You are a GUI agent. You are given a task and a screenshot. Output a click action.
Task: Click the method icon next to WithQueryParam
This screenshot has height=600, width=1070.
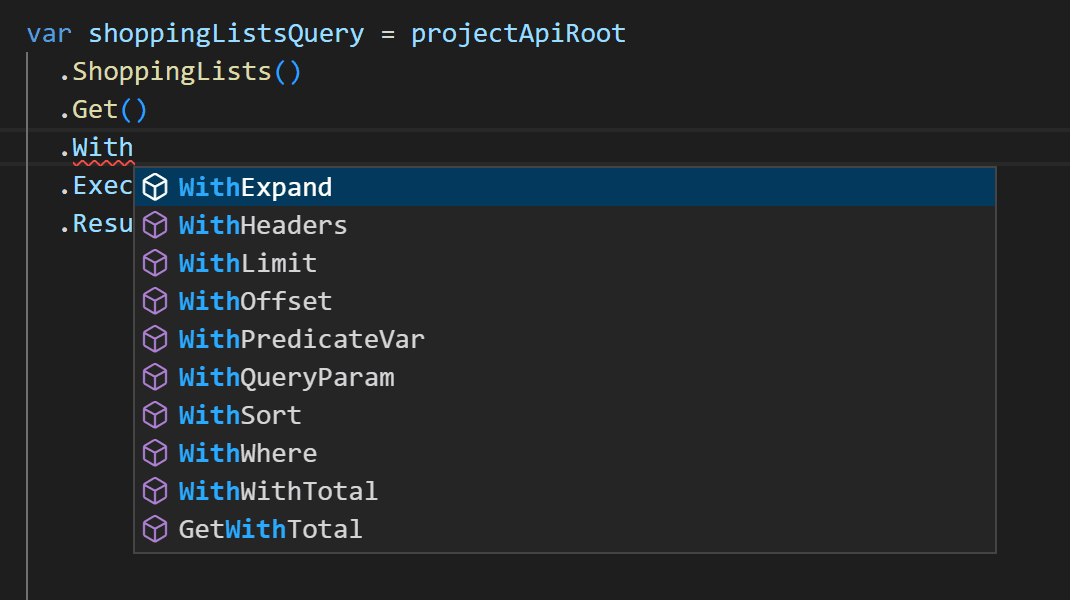pyautogui.click(x=156, y=376)
